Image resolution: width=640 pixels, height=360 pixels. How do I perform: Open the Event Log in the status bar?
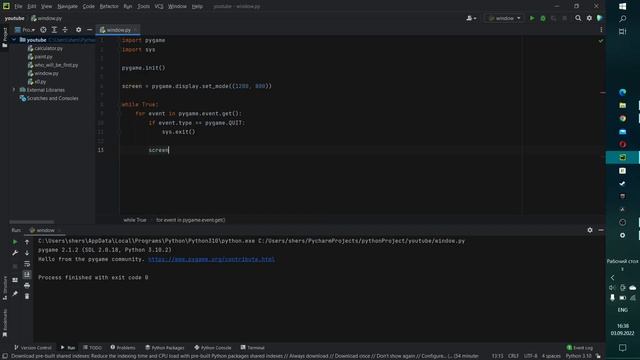[x=580, y=348]
